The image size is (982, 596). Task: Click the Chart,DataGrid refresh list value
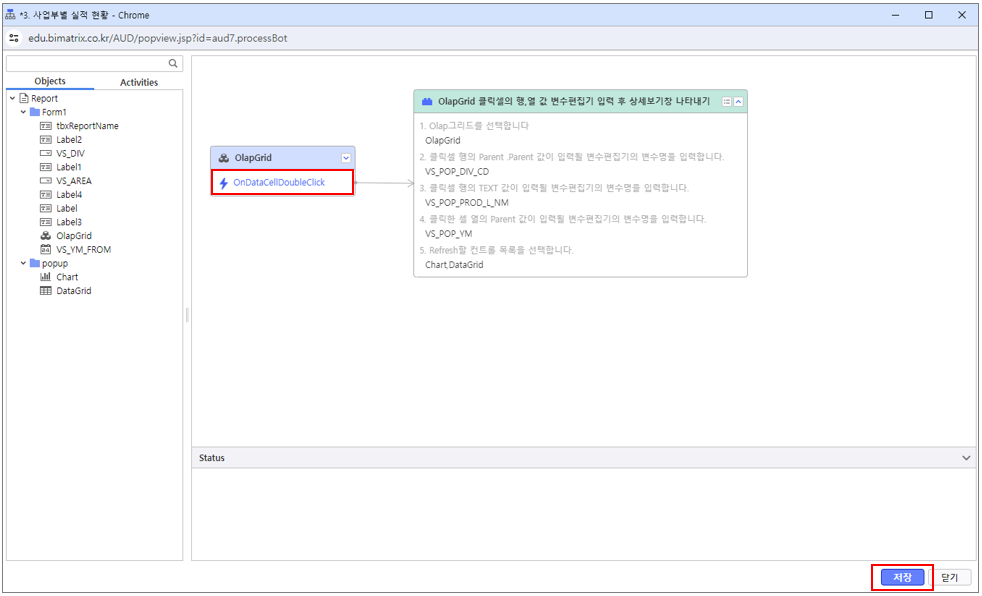pyautogui.click(x=454, y=265)
